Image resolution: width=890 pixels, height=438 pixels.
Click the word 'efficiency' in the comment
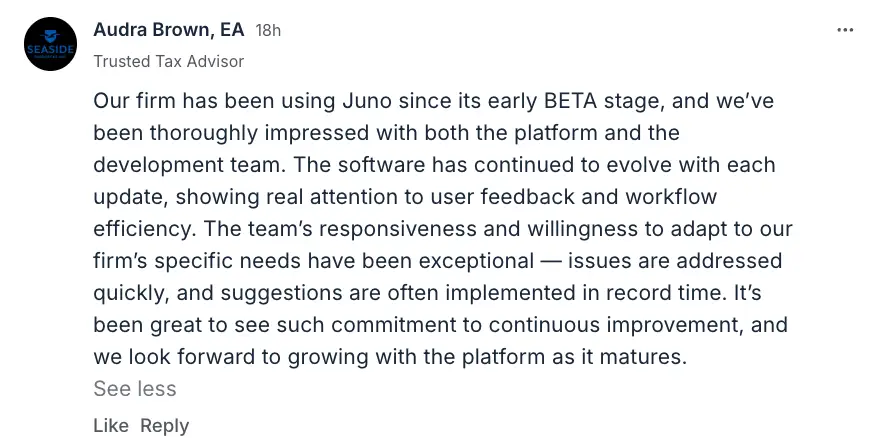point(139,229)
